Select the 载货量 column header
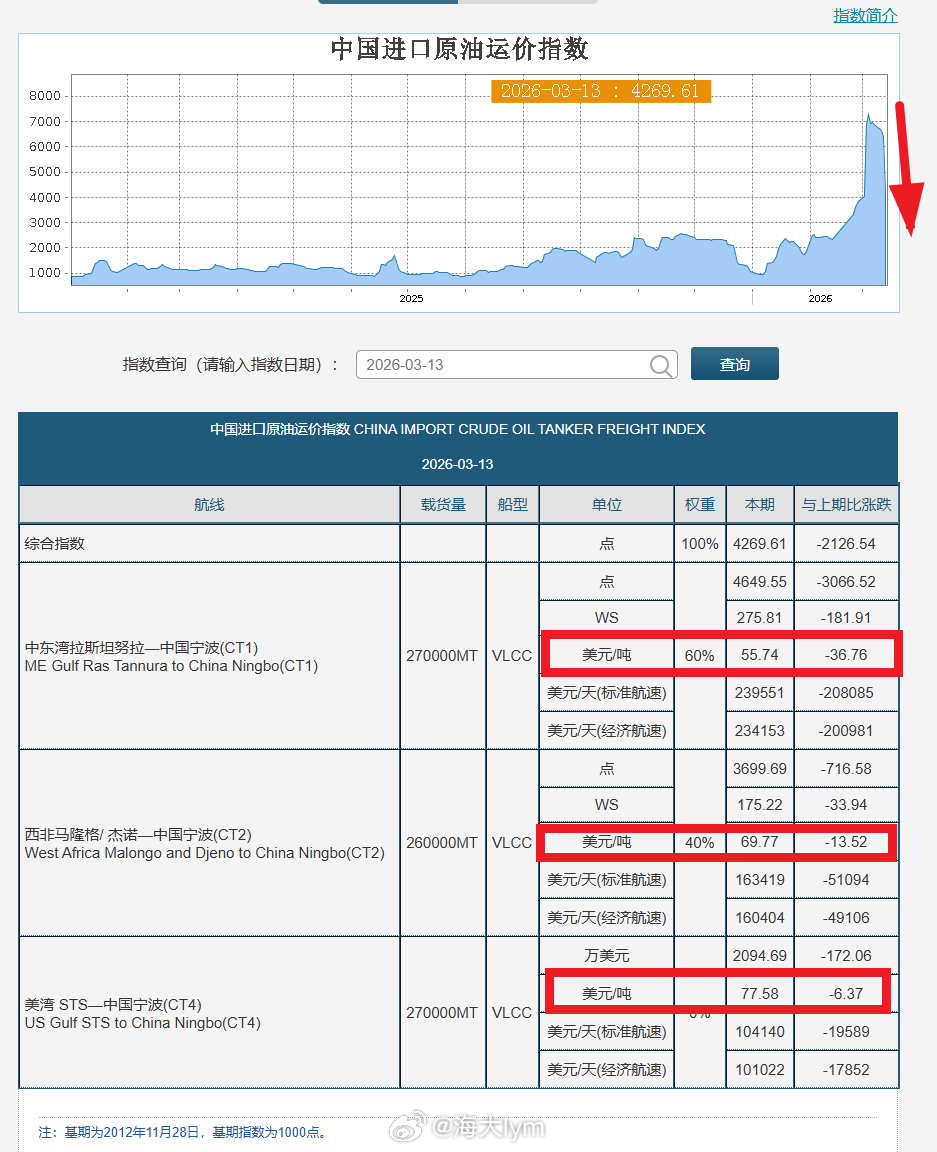Viewport: 937px width, 1152px height. tap(443, 505)
